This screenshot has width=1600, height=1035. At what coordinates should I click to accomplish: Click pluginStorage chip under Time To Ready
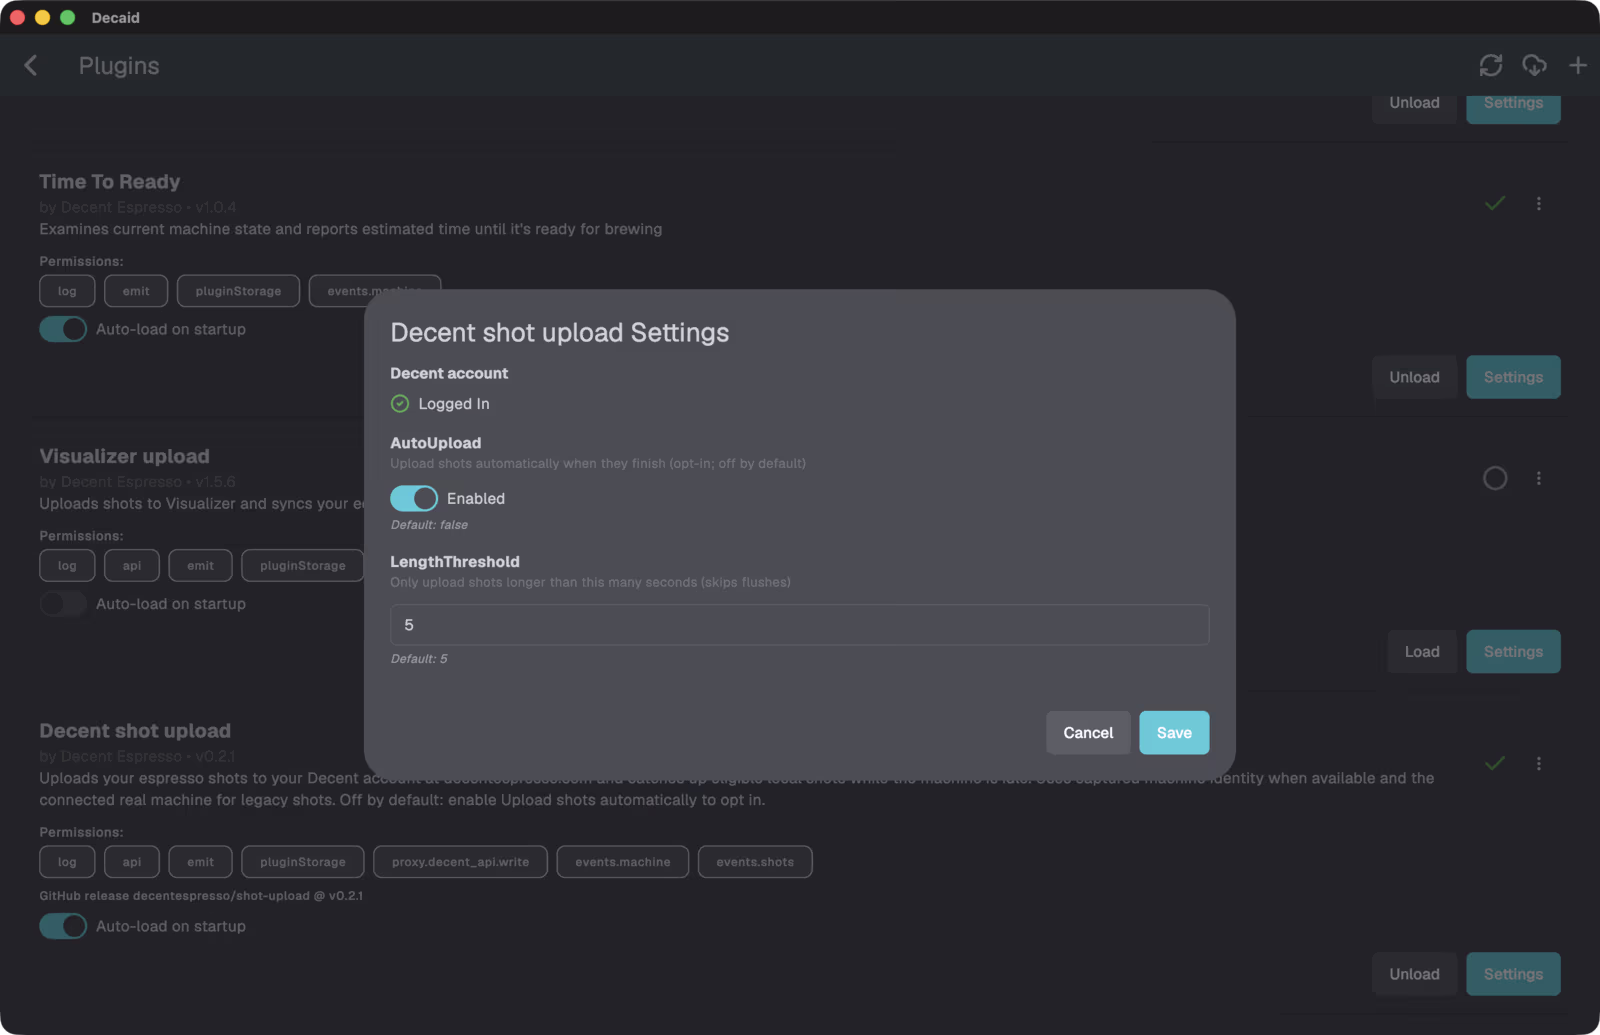[x=238, y=291]
